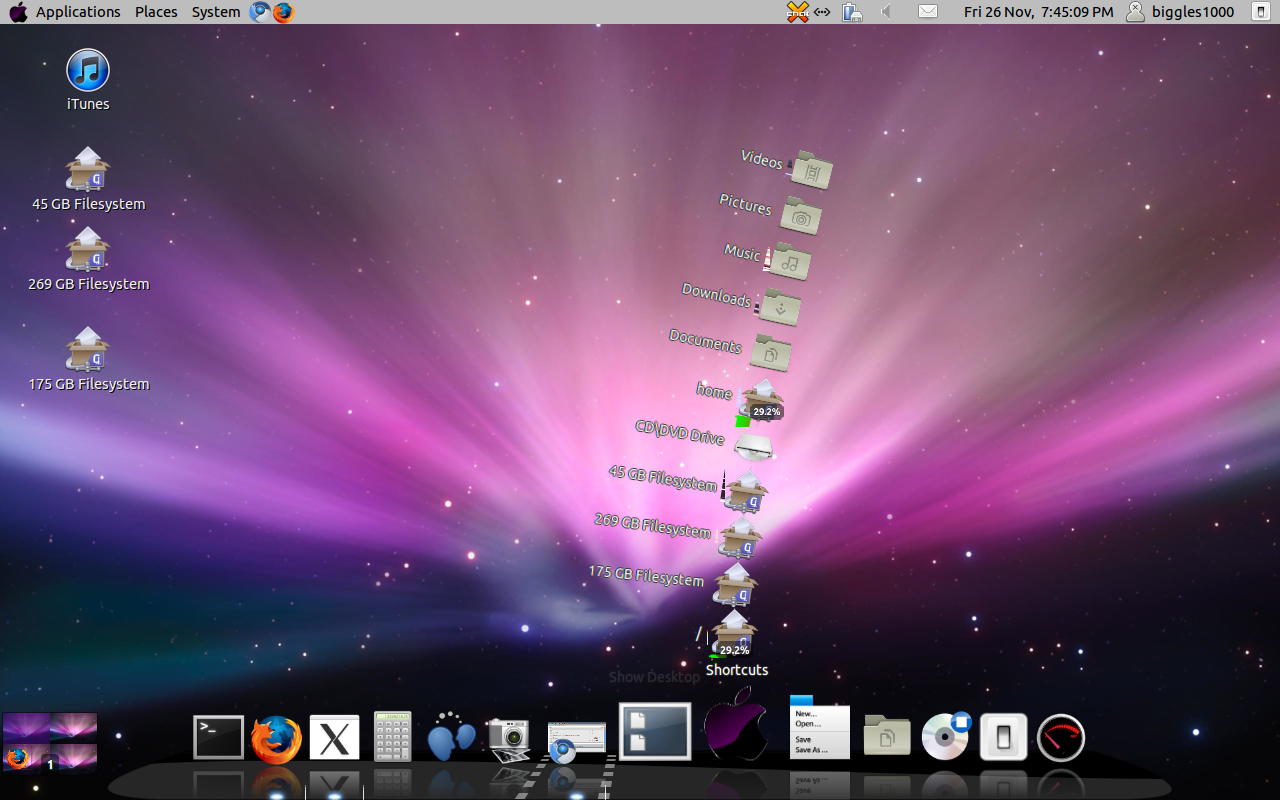Expand the Shortcuts stack fan
This screenshot has width=1280, height=800.
(x=736, y=635)
